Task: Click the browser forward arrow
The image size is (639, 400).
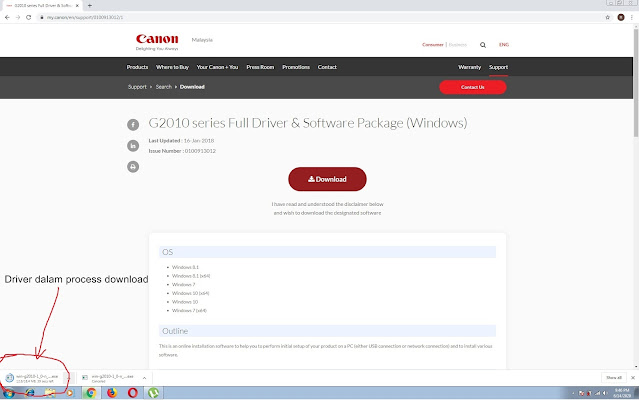Action: pos(18,17)
